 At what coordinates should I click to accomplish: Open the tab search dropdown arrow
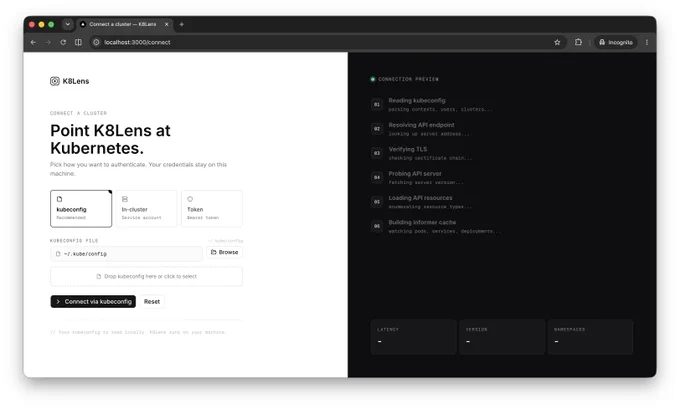[x=68, y=24]
